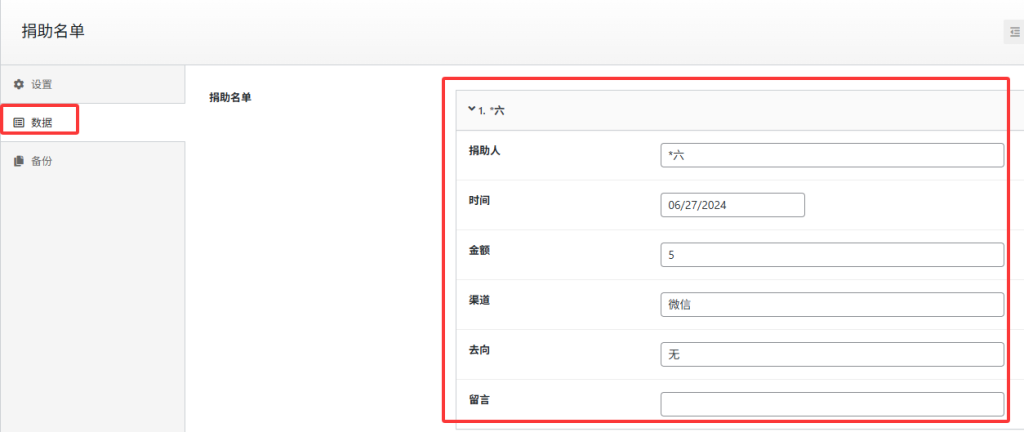
Task: Focus the 金额 field showing 5
Action: click(x=831, y=255)
